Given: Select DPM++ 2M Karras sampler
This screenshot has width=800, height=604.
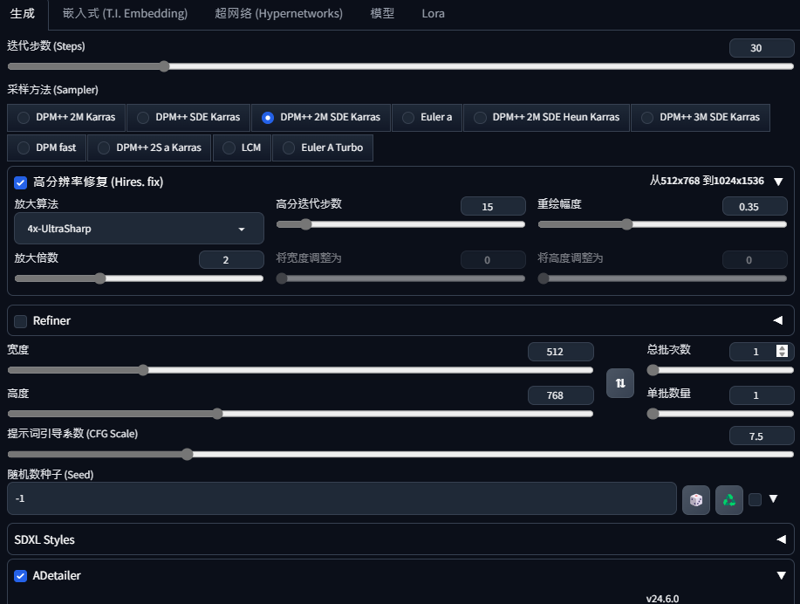Looking at the screenshot, I should click(66, 117).
